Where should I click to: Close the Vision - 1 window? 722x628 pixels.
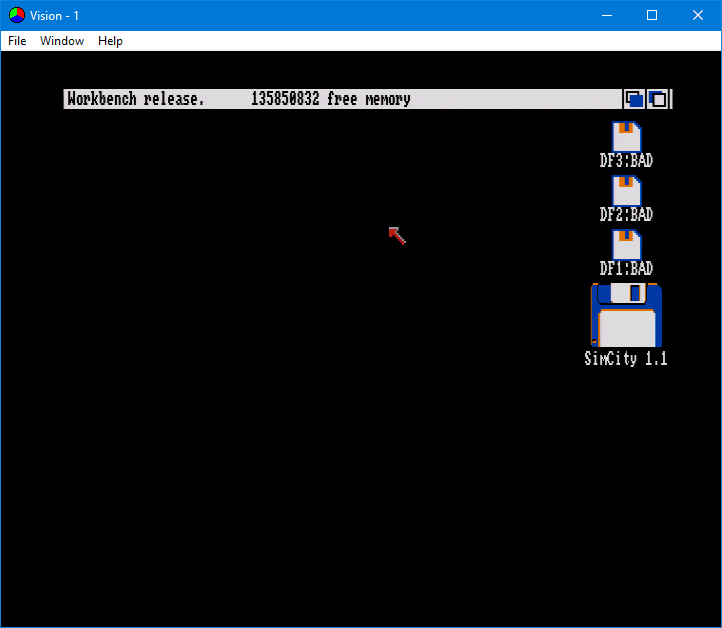[698, 15]
